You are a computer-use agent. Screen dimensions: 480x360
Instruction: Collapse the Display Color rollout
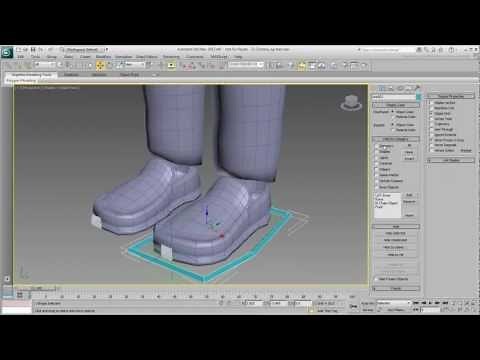pos(396,105)
